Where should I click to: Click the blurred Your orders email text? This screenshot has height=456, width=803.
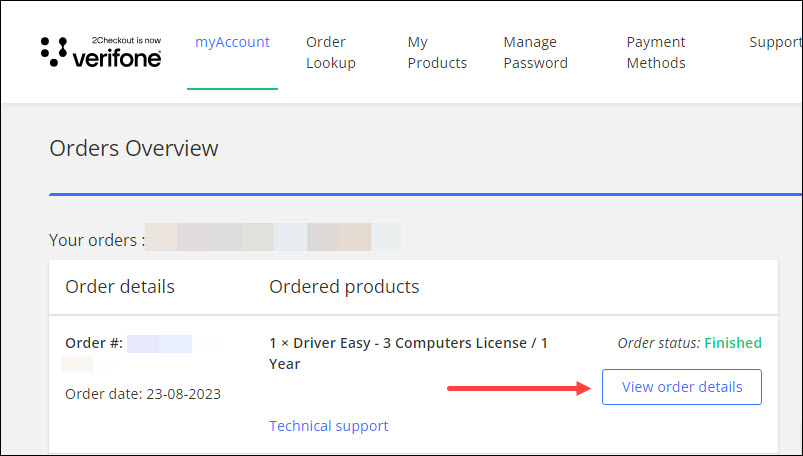[273, 238]
